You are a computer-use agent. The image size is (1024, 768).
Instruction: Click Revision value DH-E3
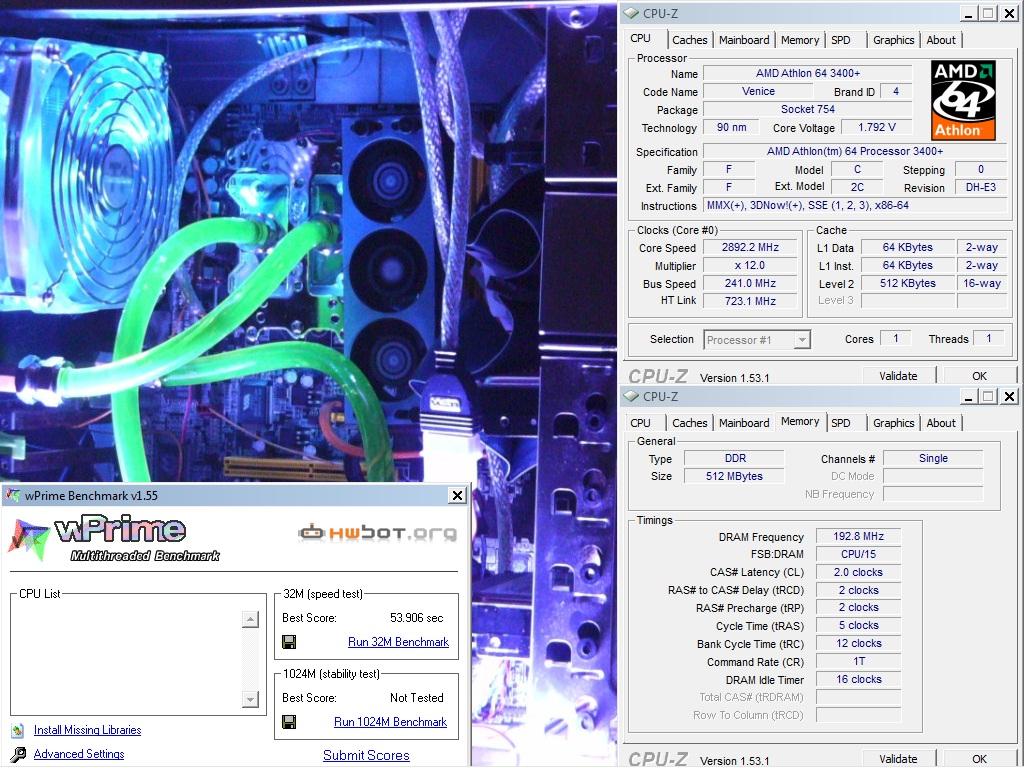point(980,187)
